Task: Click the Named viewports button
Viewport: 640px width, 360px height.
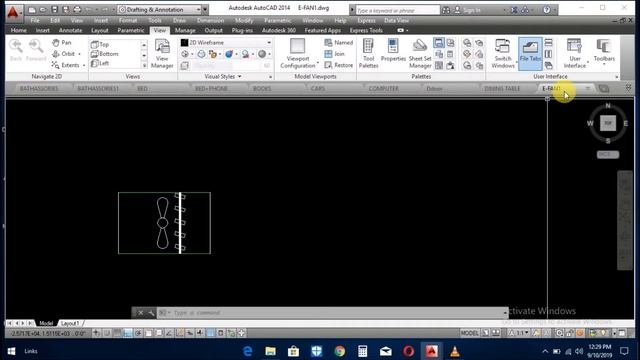Action: 338,42
